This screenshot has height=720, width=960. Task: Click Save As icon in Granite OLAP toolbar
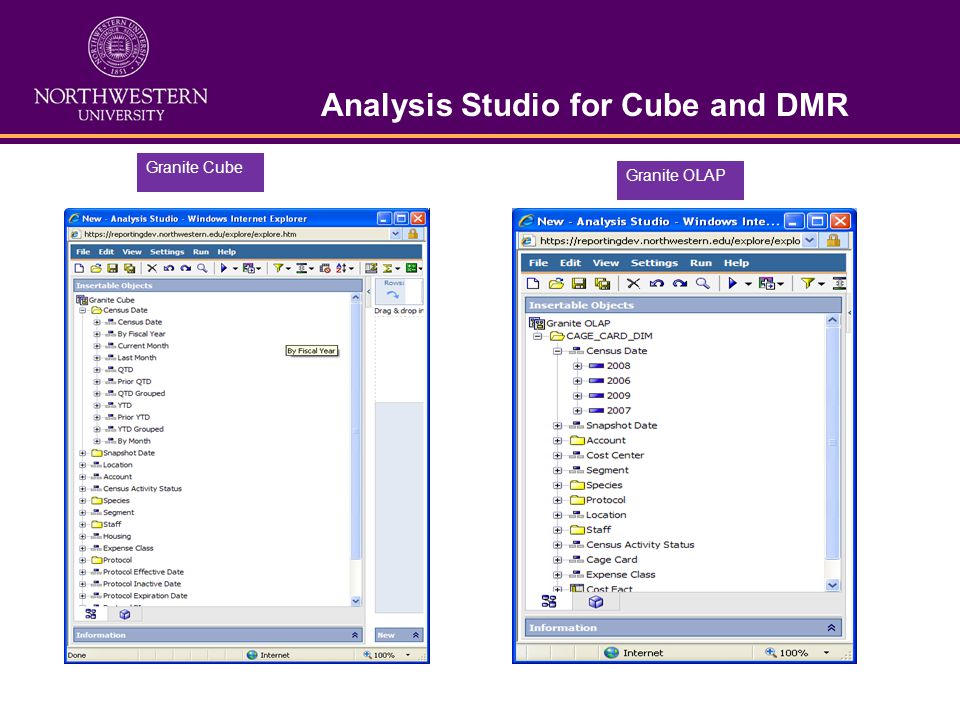coord(602,283)
